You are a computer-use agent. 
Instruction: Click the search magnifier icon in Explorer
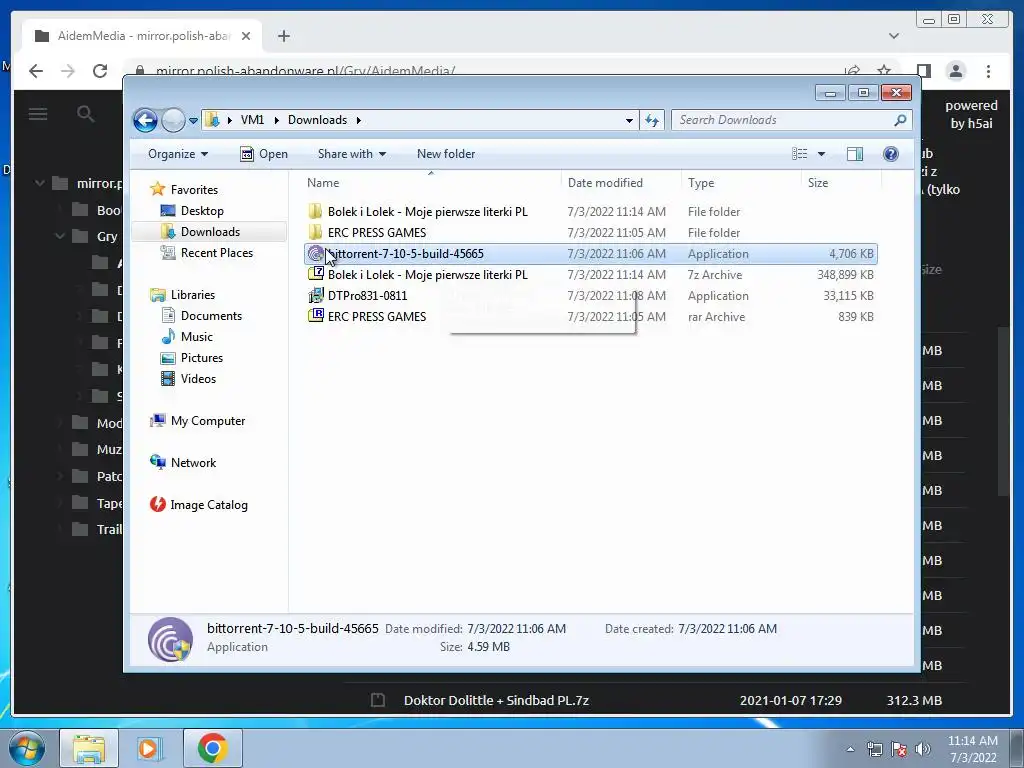(901, 120)
